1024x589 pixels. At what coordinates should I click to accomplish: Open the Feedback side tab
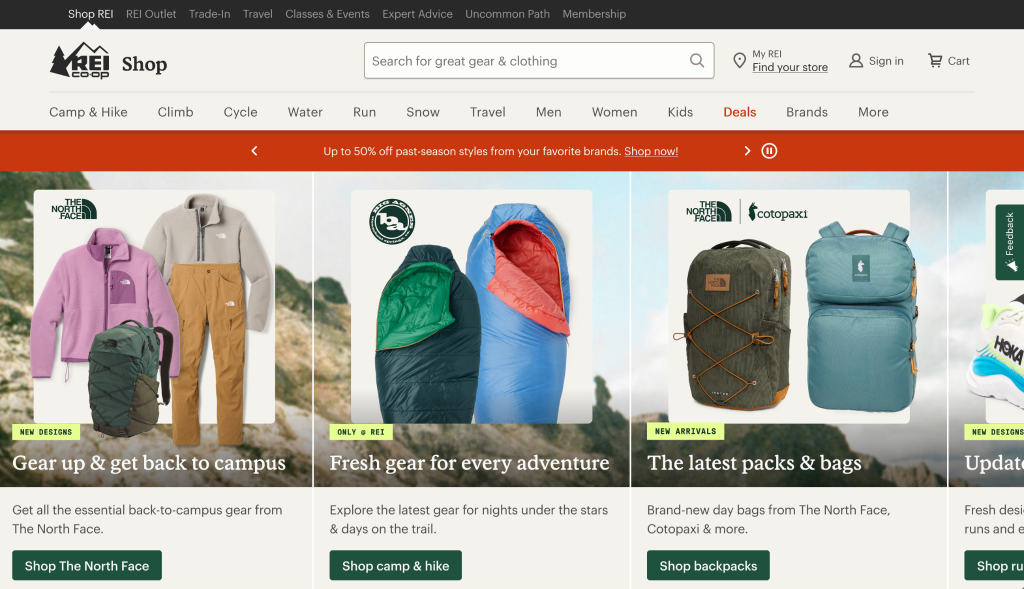coord(1010,242)
